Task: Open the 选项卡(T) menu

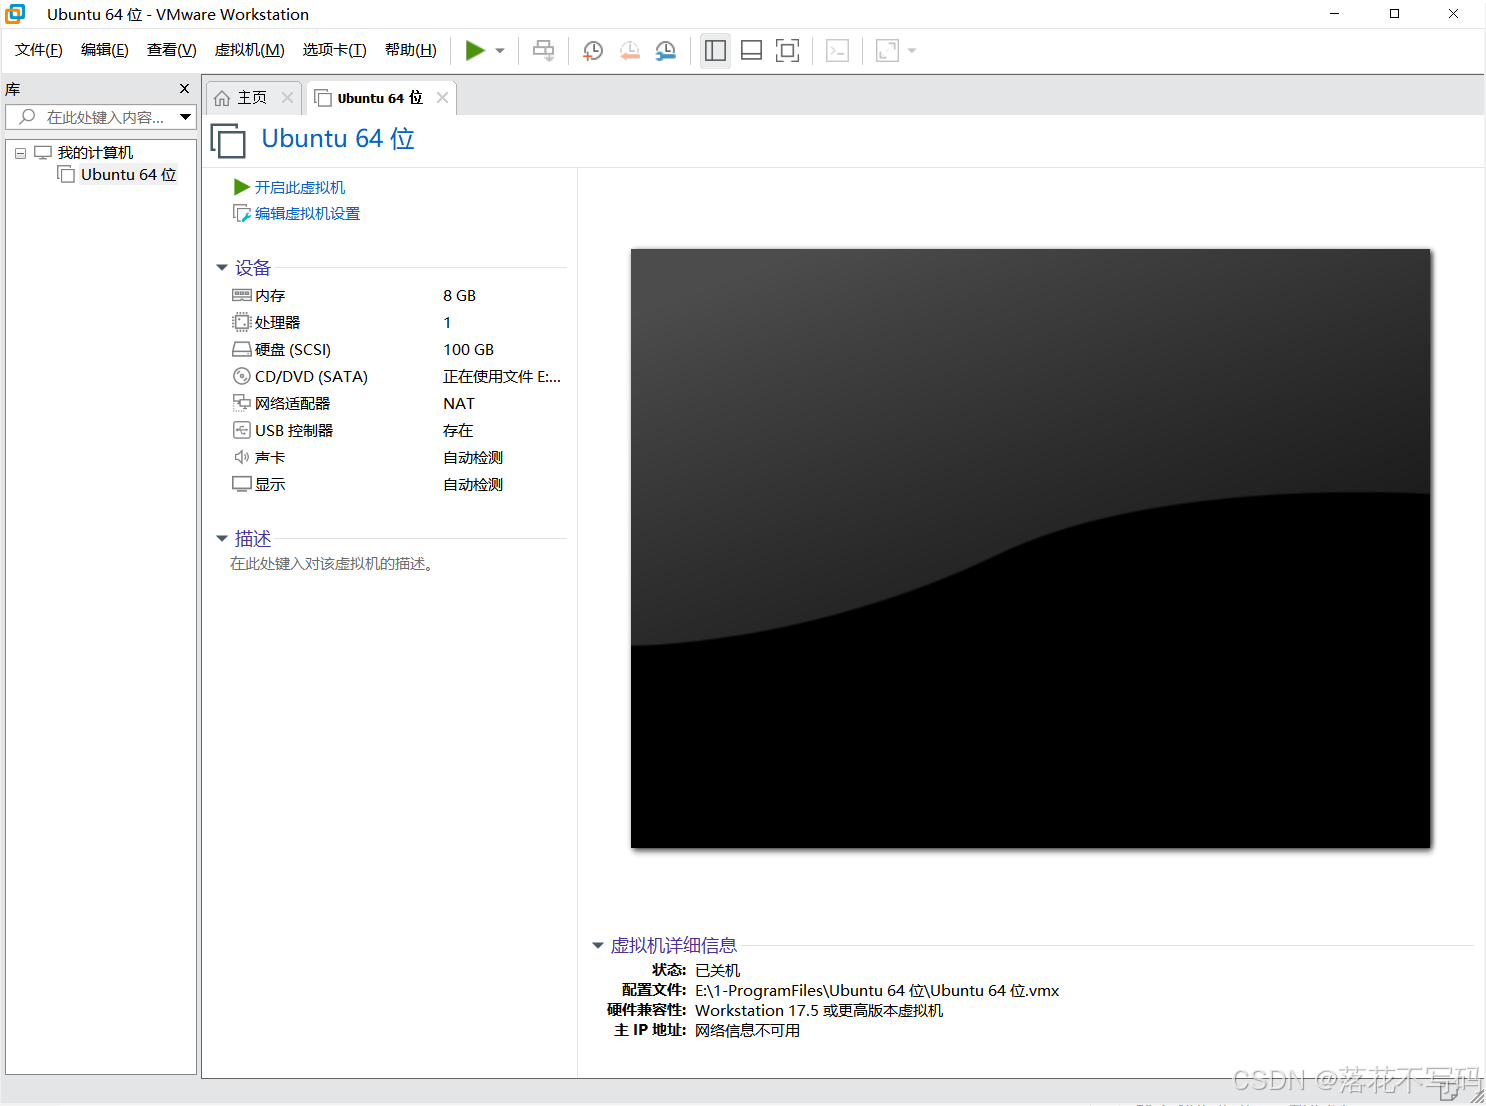Action: [x=335, y=50]
